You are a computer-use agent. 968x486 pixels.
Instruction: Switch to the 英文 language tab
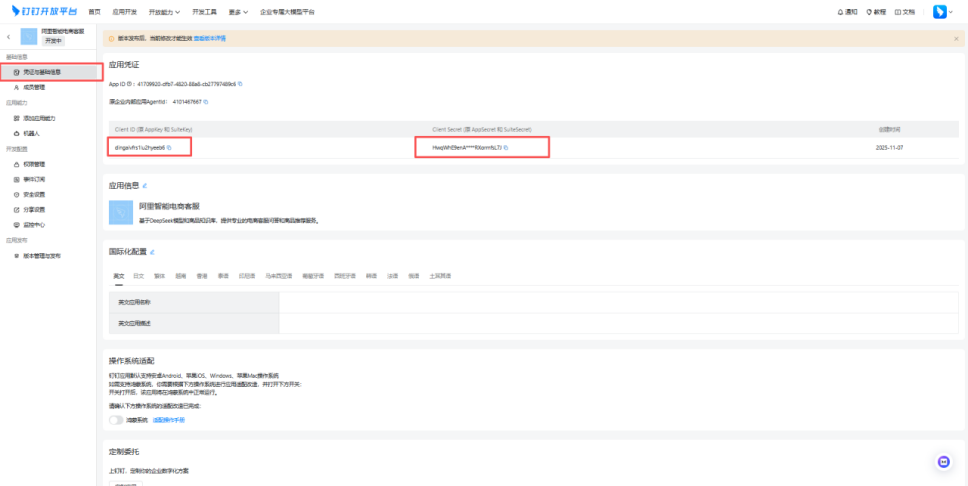click(119, 276)
